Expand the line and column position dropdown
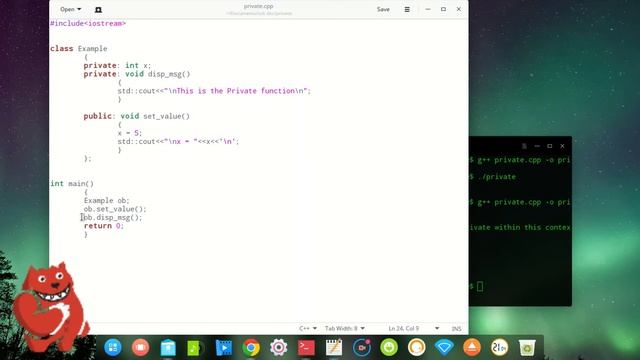The width and height of the screenshot is (640, 360). point(437,328)
